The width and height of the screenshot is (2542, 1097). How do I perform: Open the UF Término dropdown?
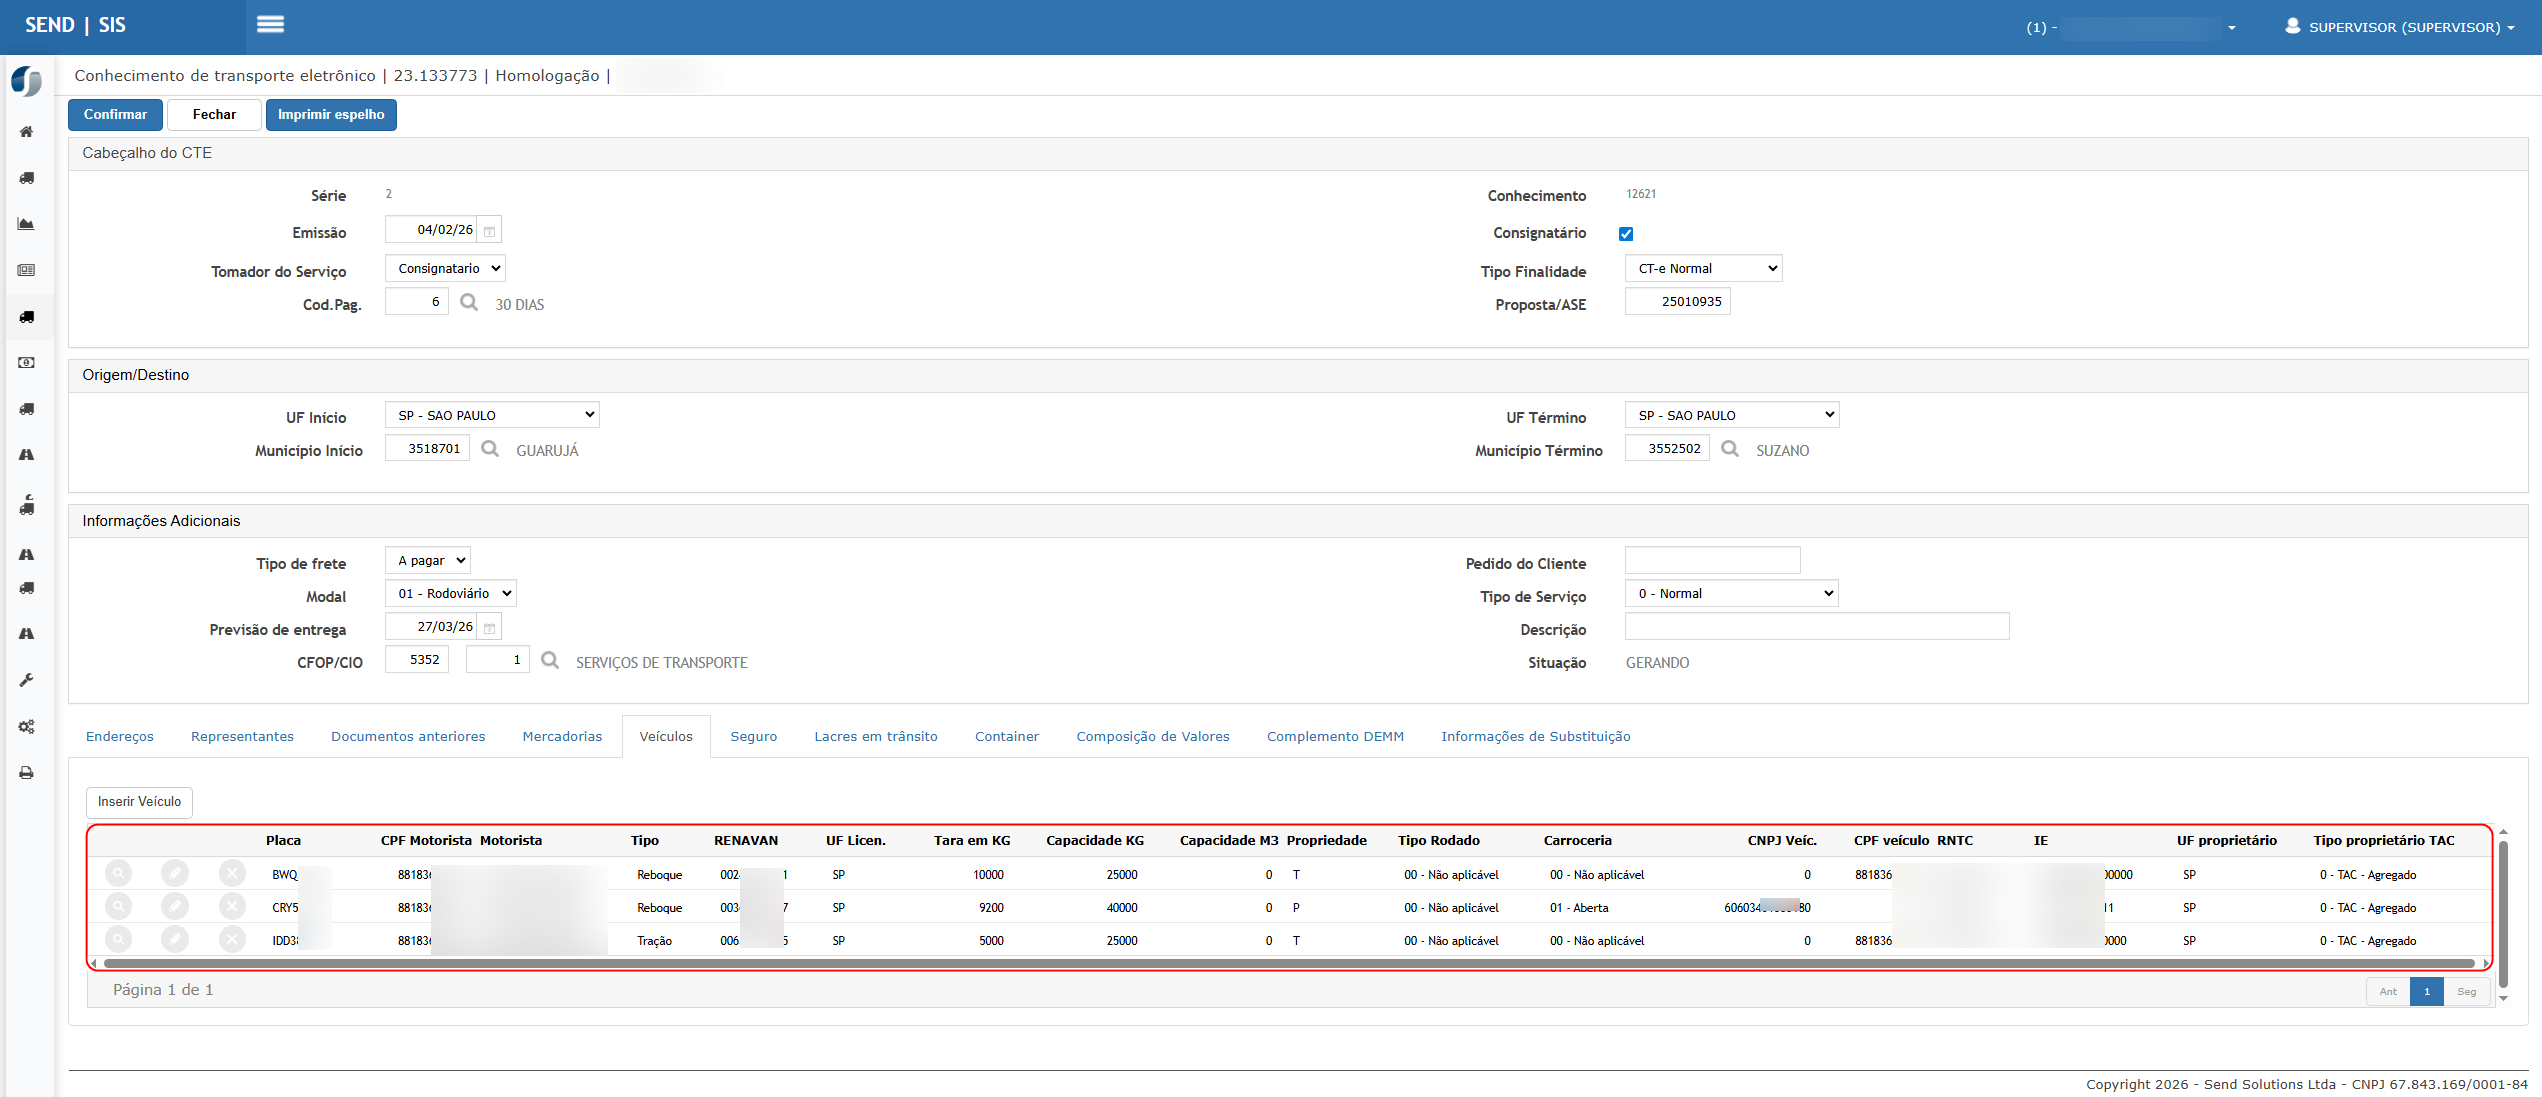coord(1731,415)
